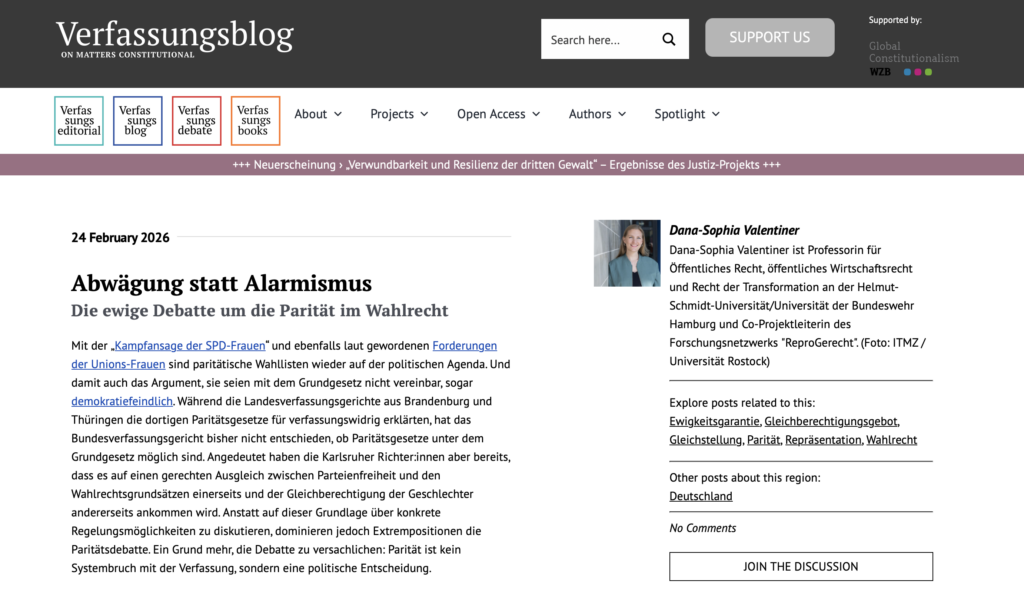
Task: Open the Spotlight menu
Action: pos(686,114)
